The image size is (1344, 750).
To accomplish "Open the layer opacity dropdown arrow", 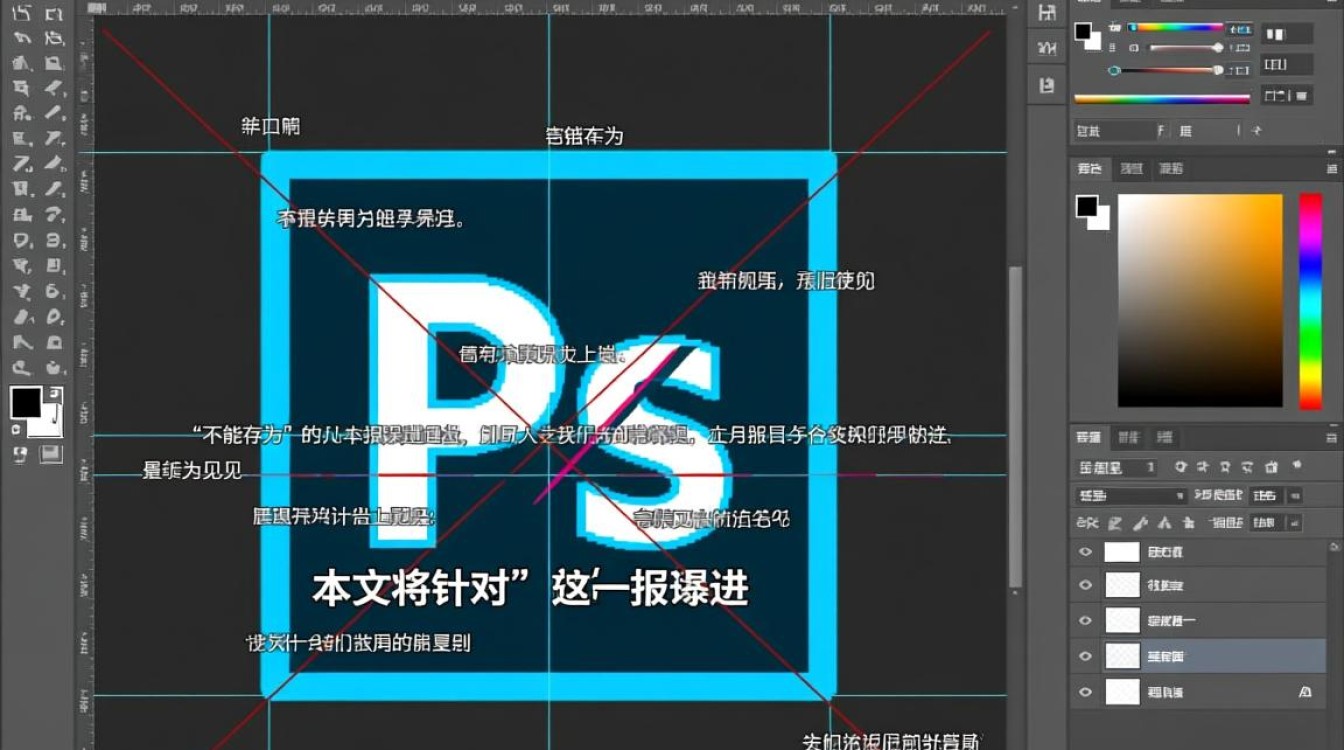I will (x=1295, y=496).
